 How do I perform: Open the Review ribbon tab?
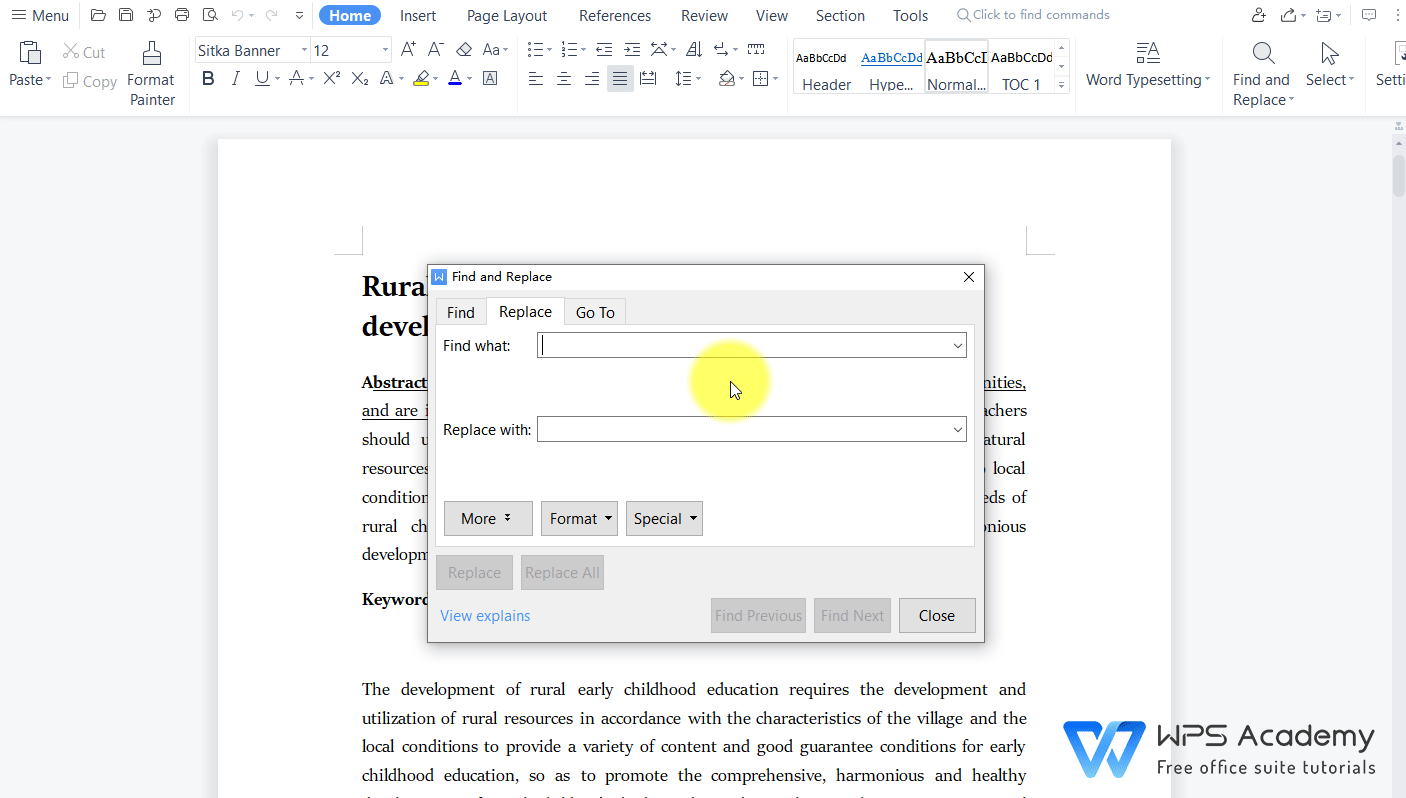(x=704, y=15)
